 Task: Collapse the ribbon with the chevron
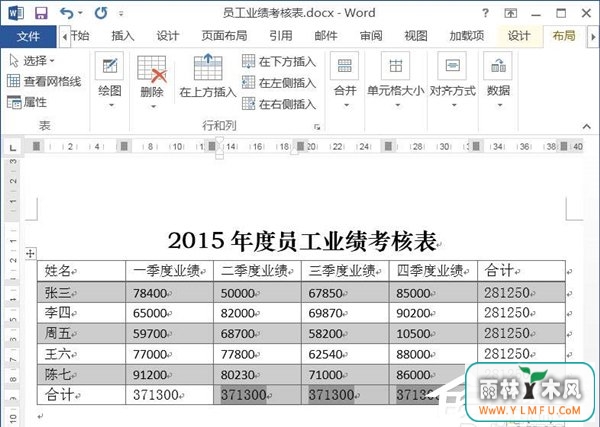pyautogui.click(x=586, y=126)
